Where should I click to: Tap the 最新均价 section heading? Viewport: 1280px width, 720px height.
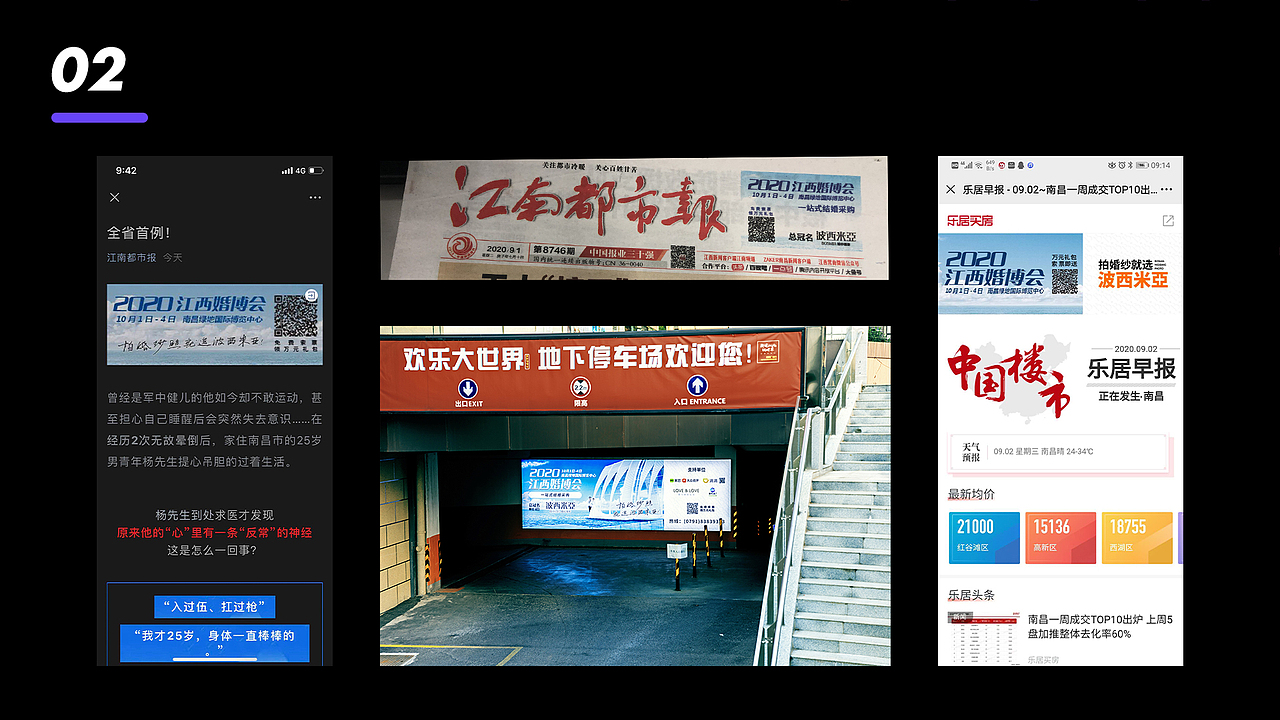(x=971, y=494)
